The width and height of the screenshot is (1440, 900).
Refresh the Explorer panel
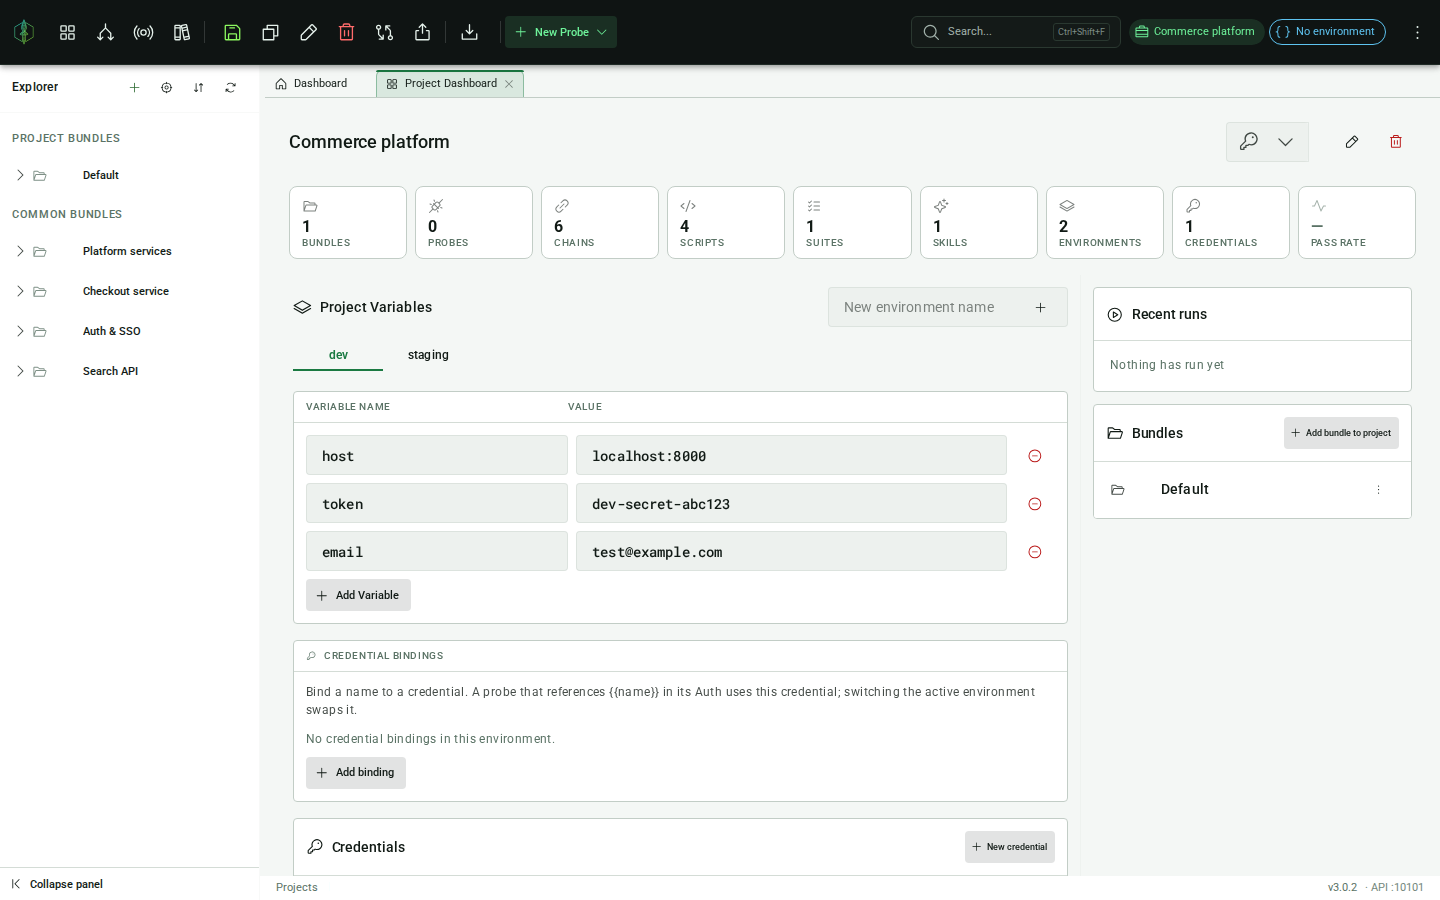pos(230,87)
